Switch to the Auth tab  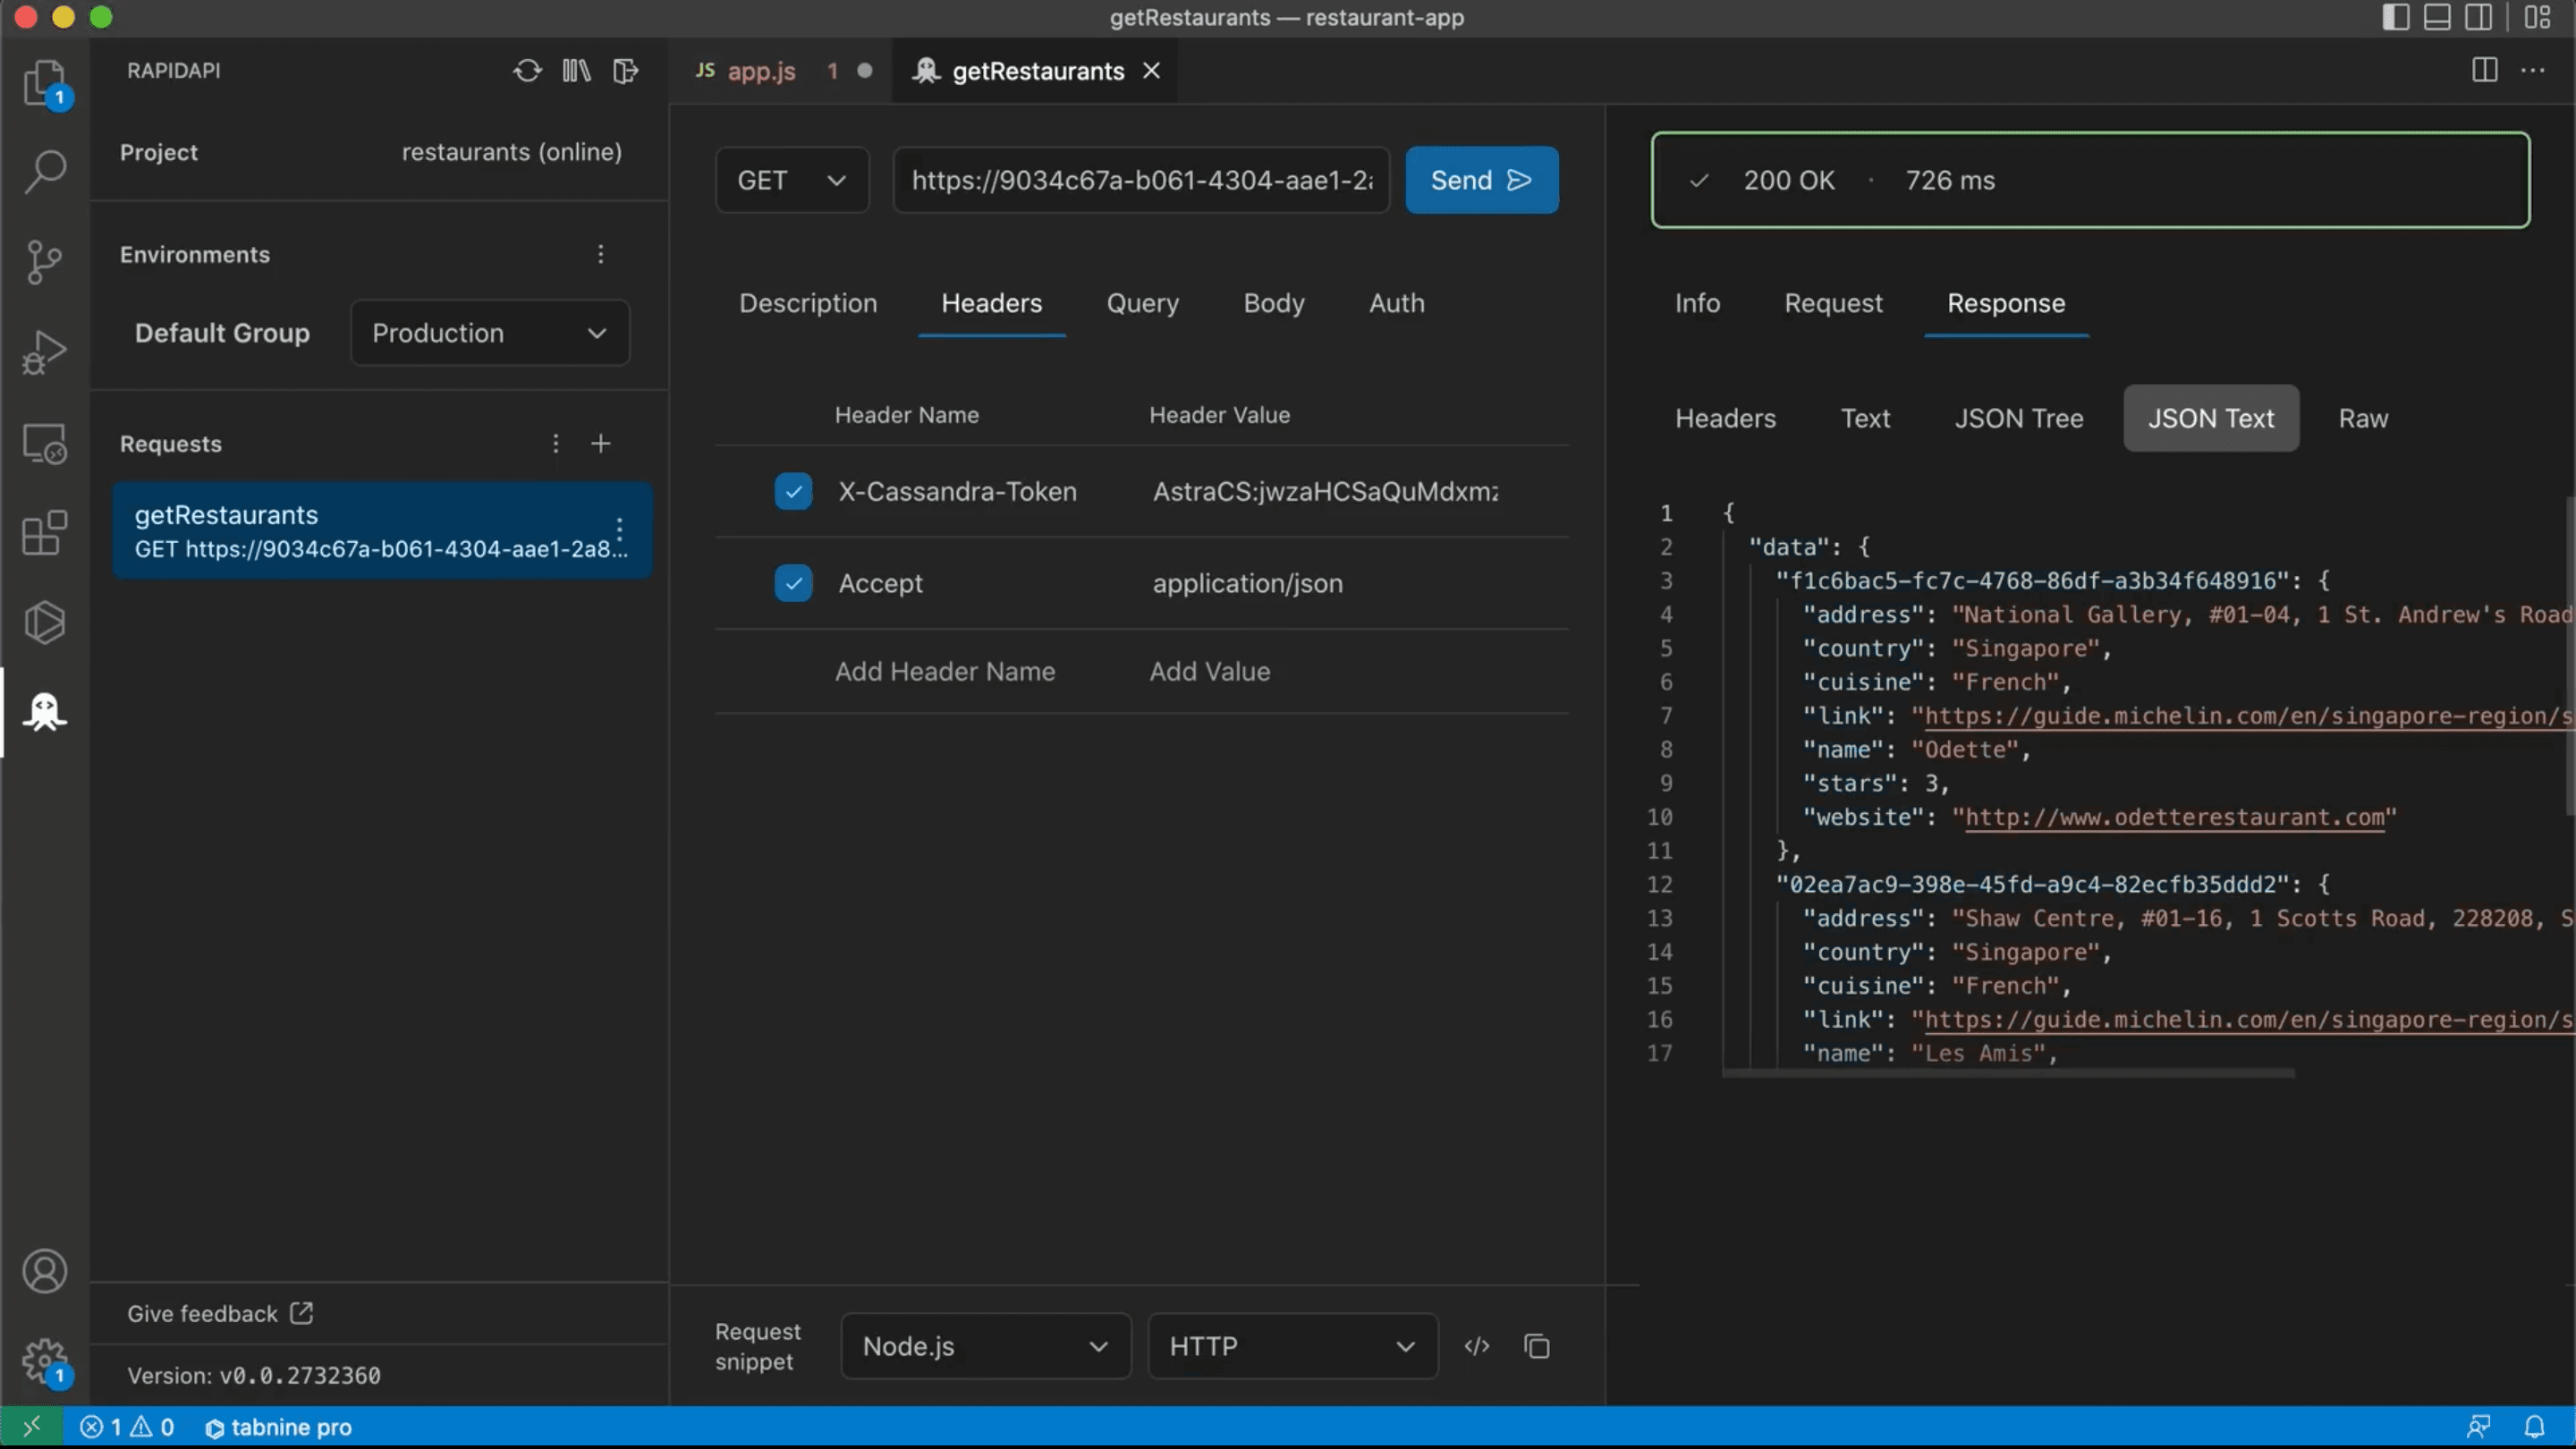(x=1397, y=303)
